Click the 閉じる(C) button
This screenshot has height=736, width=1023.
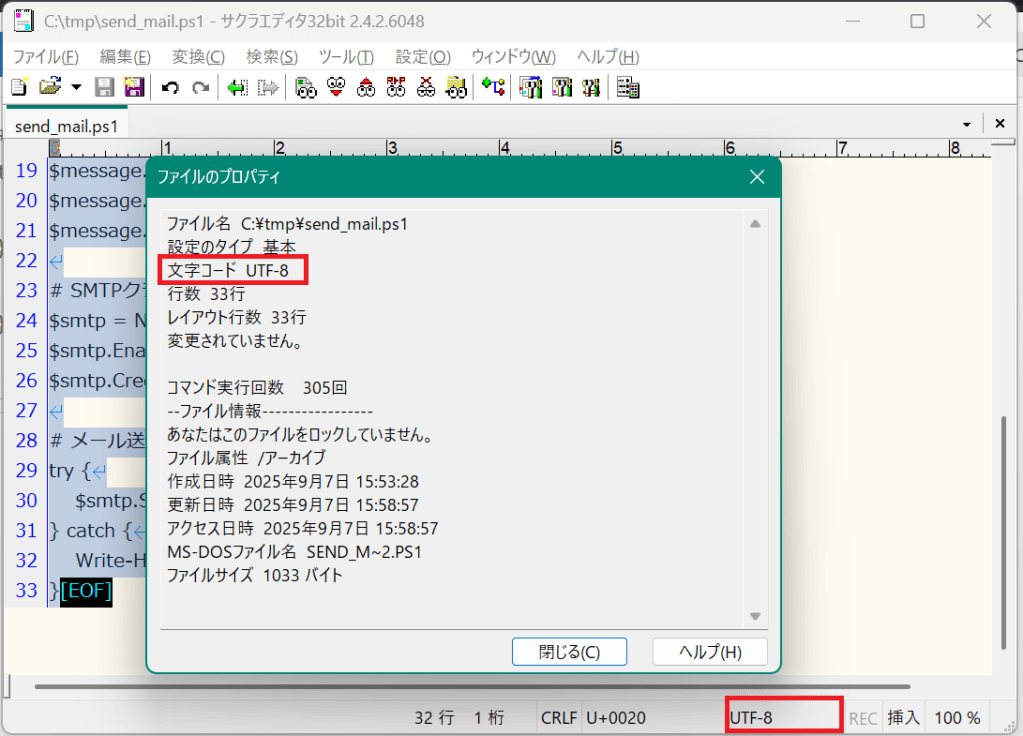(x=569, y=652)
